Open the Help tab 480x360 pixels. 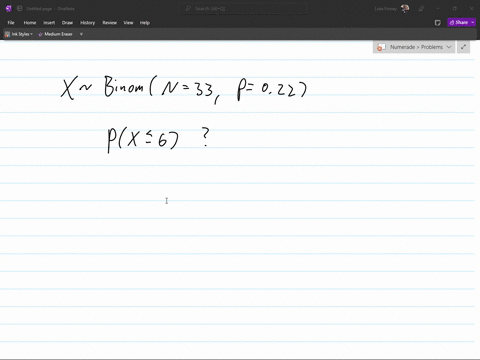[145, 23]
